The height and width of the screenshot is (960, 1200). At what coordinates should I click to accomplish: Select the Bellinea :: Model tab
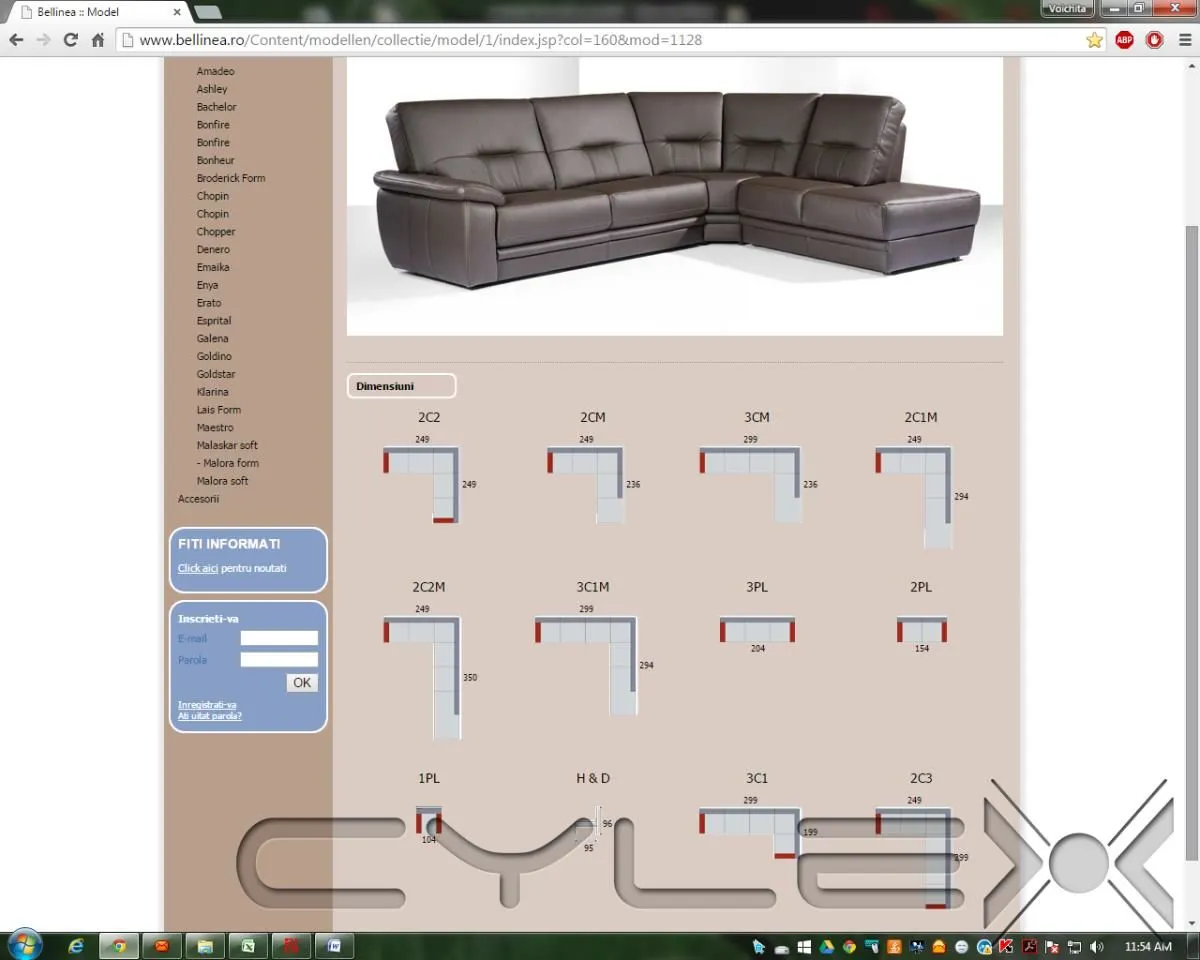pos(95,12)
